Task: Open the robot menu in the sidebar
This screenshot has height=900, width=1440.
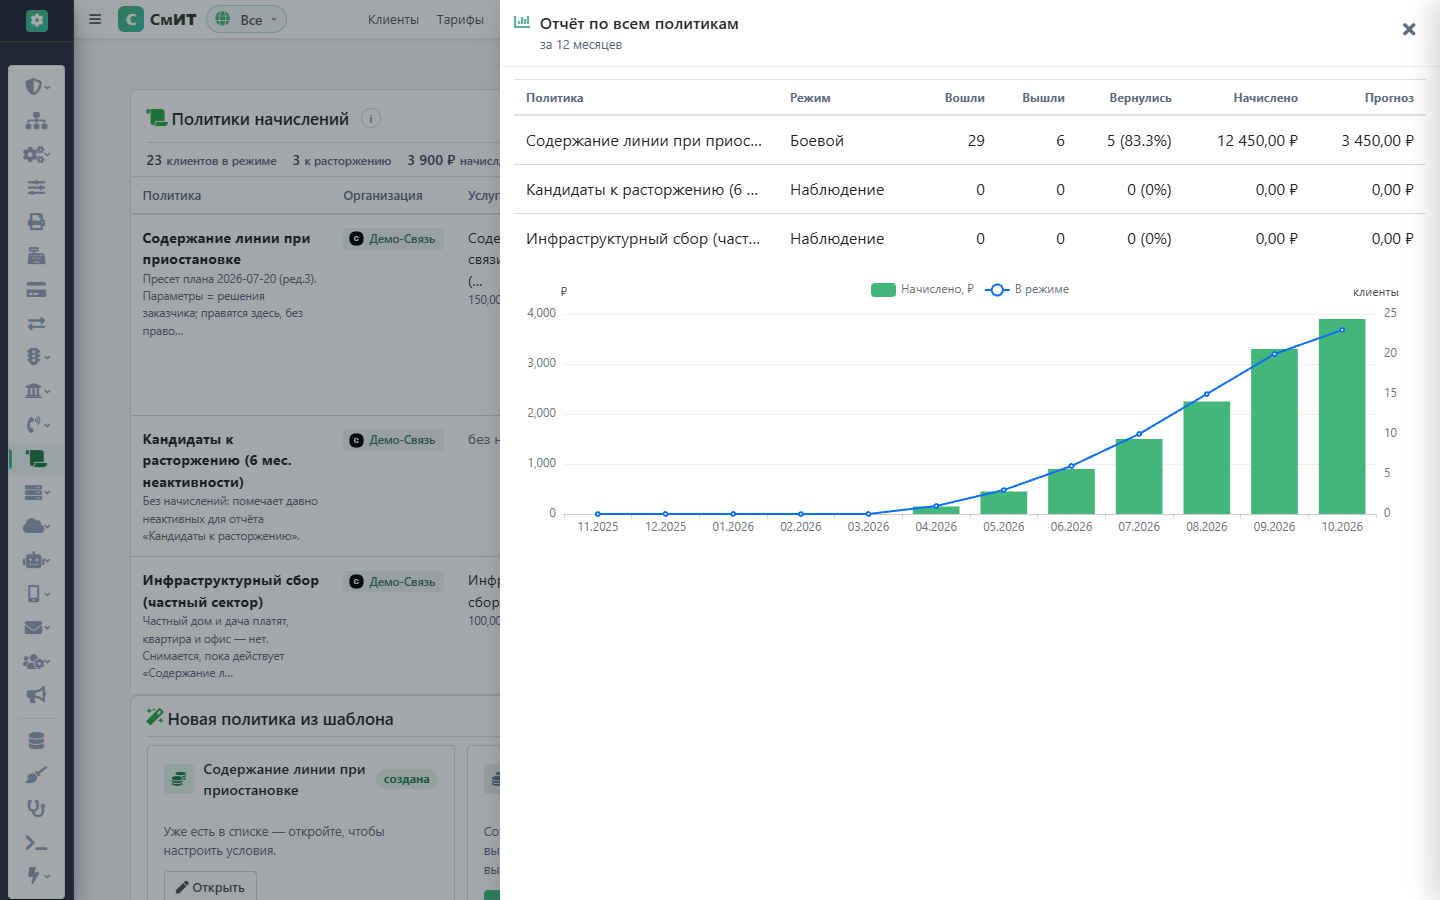Action: [37, 560]
